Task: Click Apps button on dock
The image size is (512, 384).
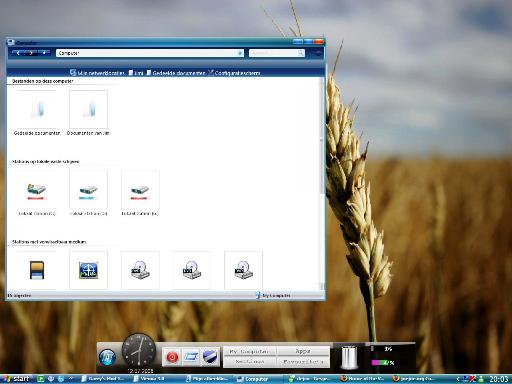Action: pyautogui.click(x=303, y=351)
